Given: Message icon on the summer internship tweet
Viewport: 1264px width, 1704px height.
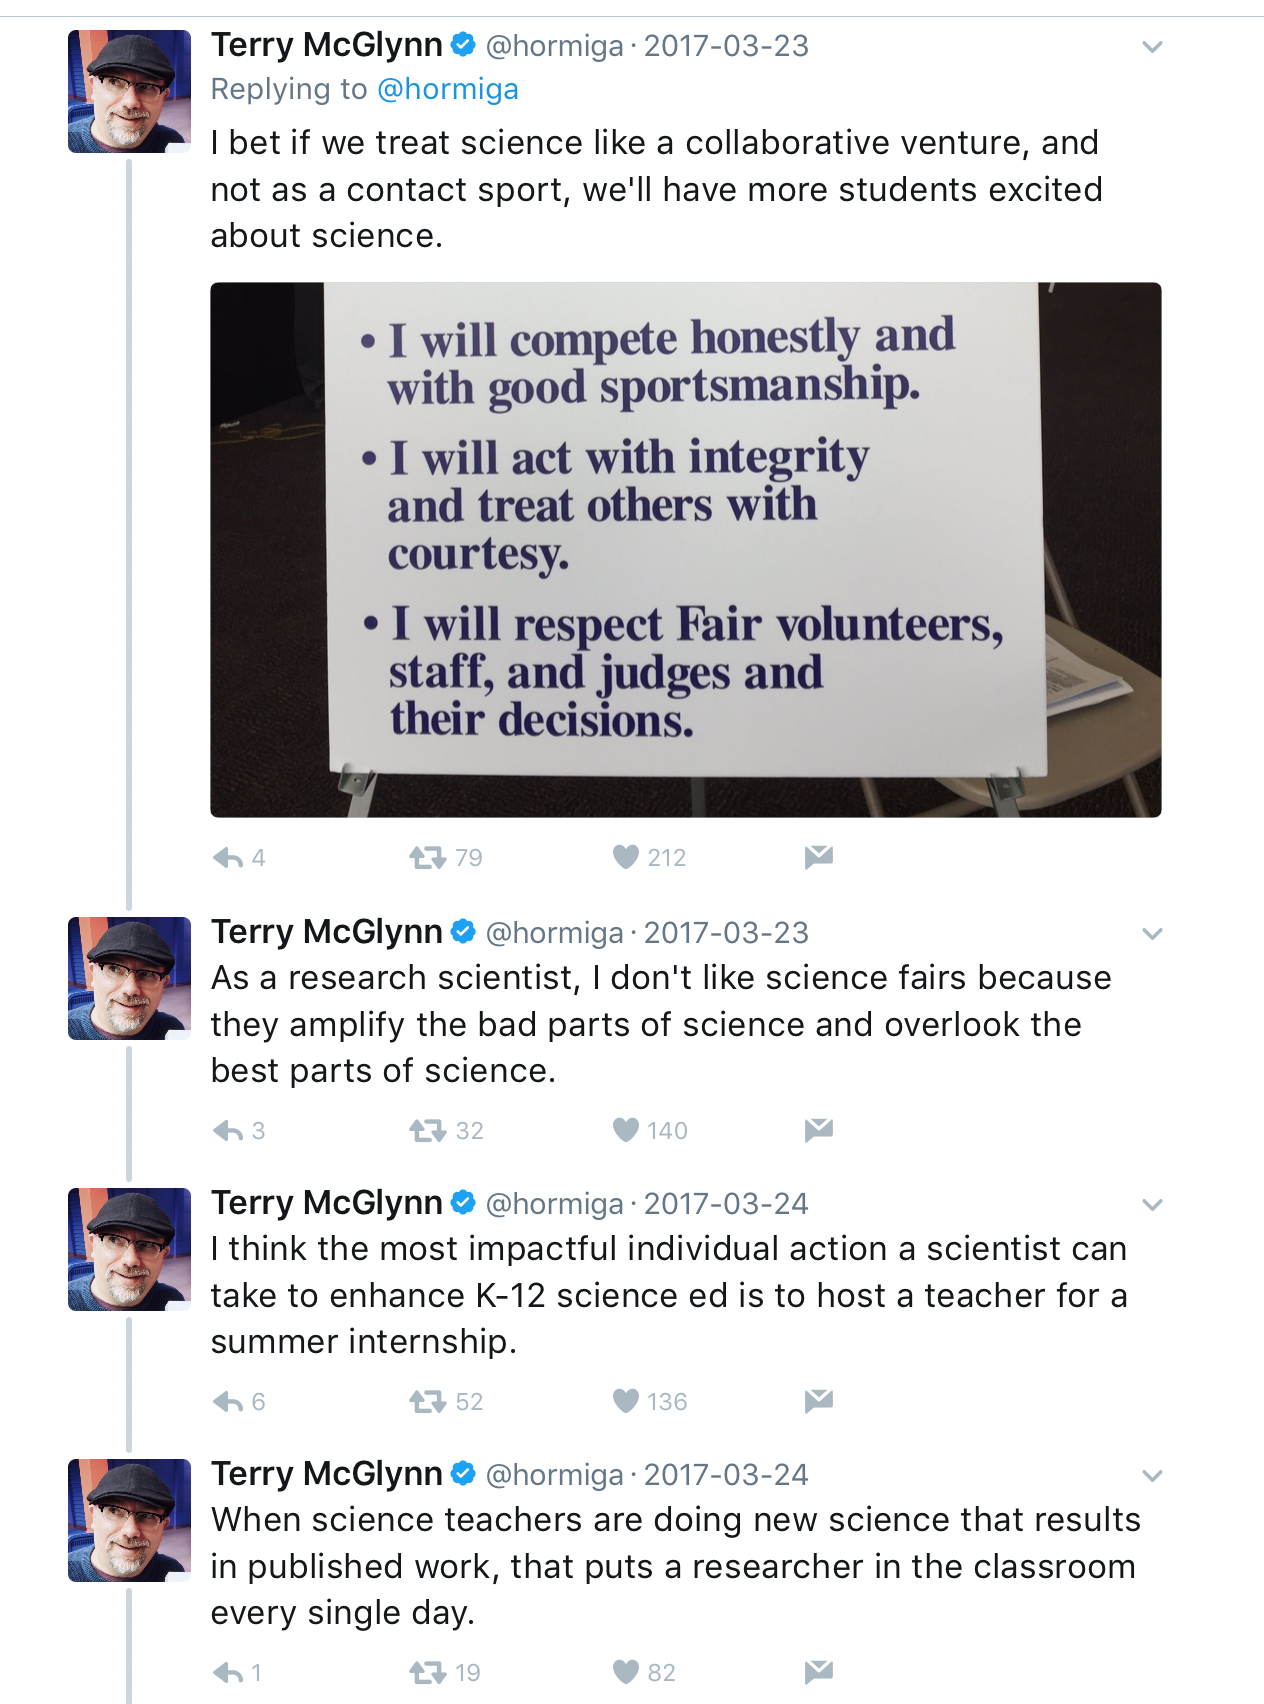Looking at the screenshot, I should [819, 1400].
